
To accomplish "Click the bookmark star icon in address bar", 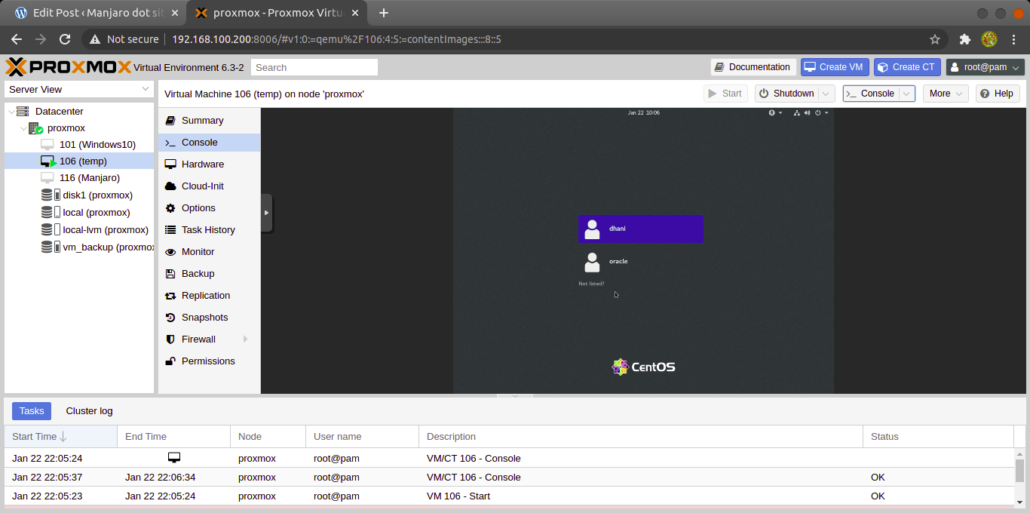I will click(x=935, y=39).
